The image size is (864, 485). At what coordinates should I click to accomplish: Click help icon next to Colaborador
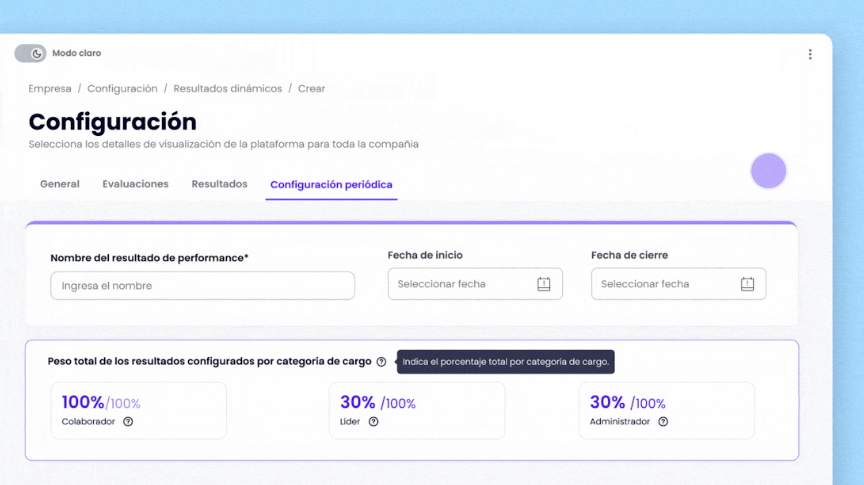(128, 422)
